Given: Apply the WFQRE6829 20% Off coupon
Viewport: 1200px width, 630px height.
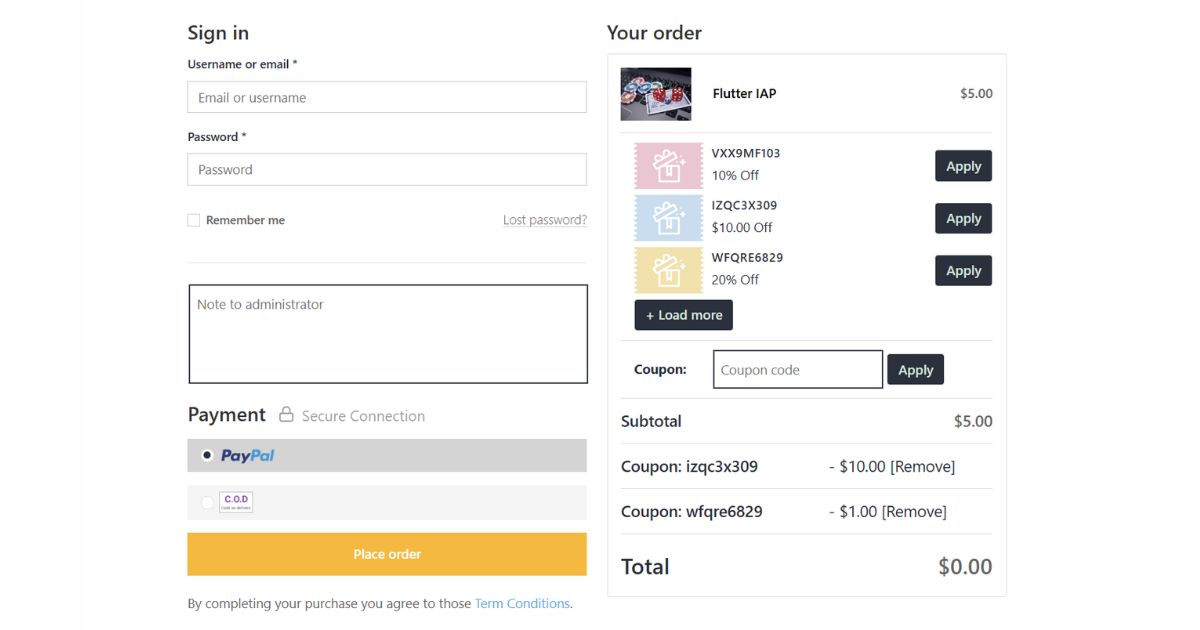Looking at the screenshot, I should tap(962, 270).
